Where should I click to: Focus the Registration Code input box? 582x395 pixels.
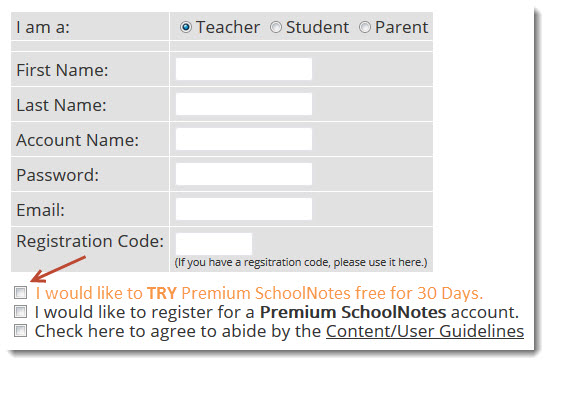[214, 244]
